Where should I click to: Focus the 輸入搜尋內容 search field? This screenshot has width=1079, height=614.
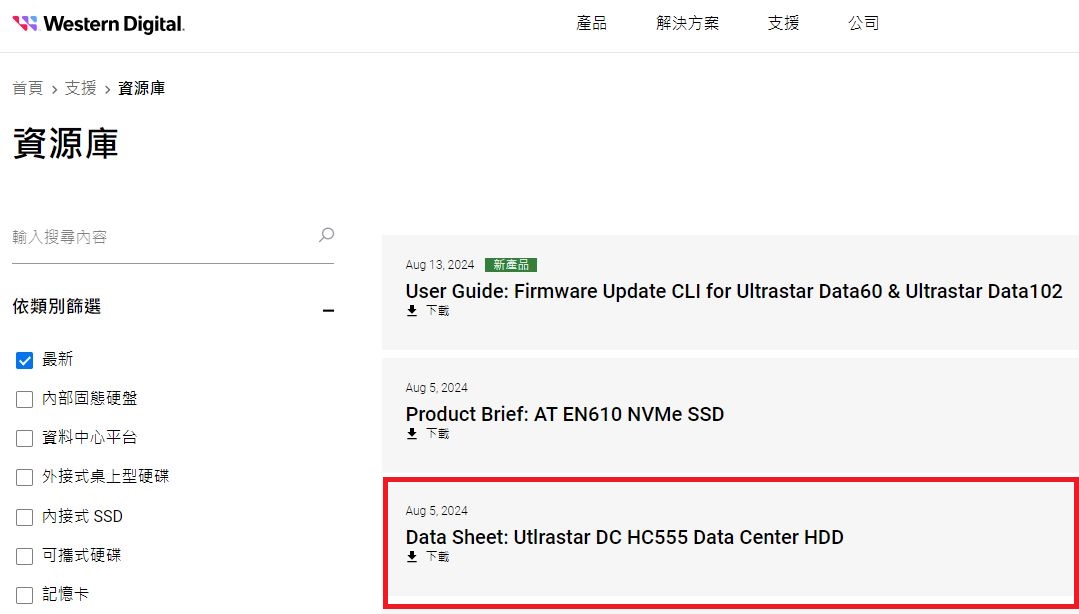point(160,237)
